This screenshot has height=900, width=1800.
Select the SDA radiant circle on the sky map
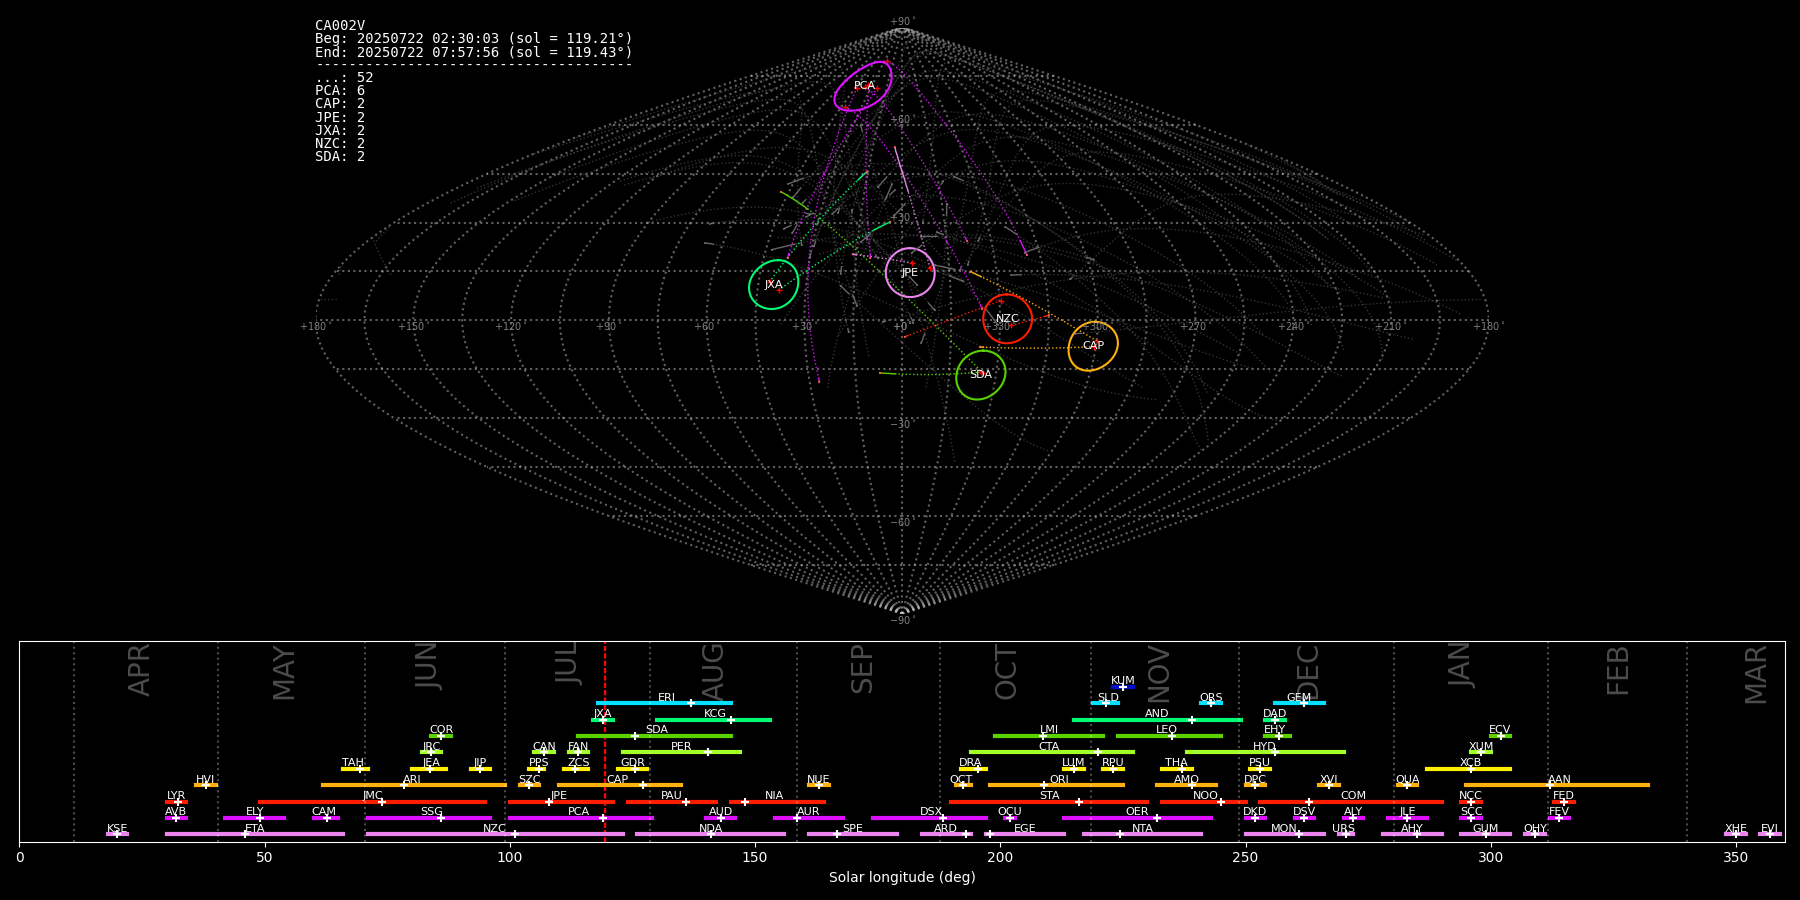pos(981,375)
